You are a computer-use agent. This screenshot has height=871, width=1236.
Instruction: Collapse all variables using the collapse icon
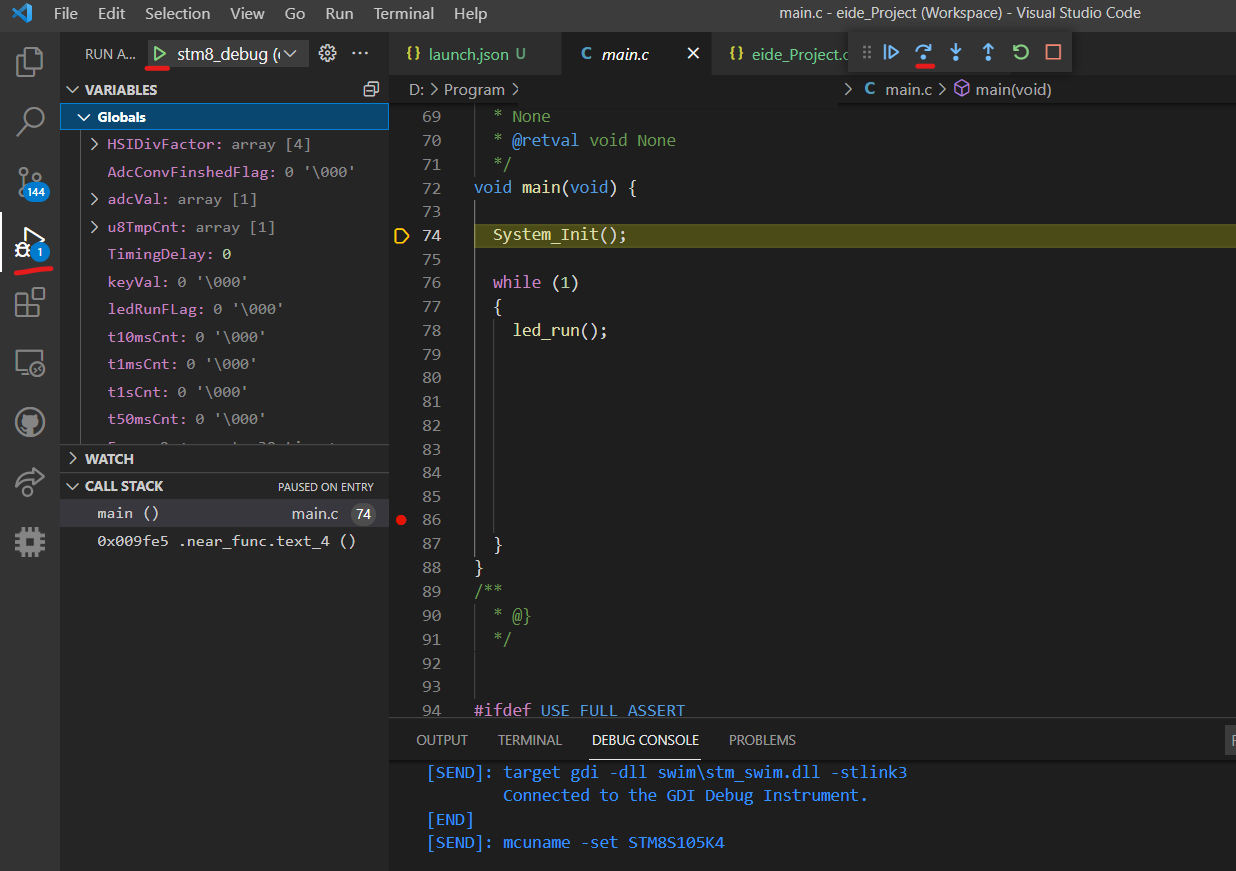(x=371, y=90)
